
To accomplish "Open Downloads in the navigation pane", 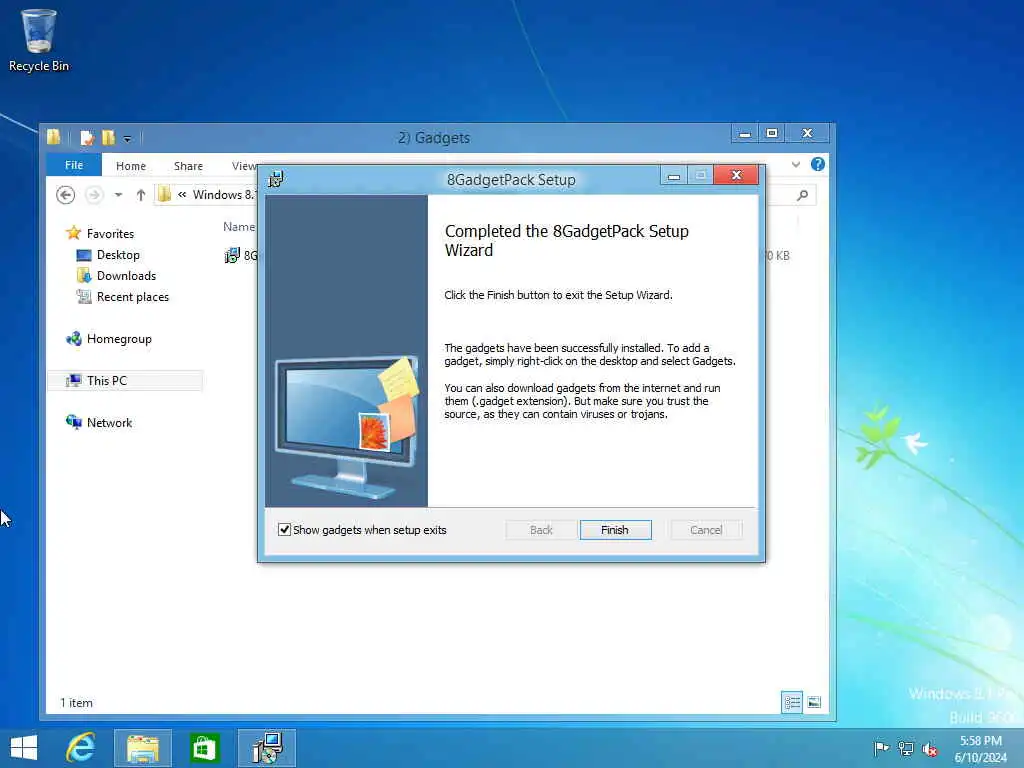I will pyautogui.click(x=126, y=276).
